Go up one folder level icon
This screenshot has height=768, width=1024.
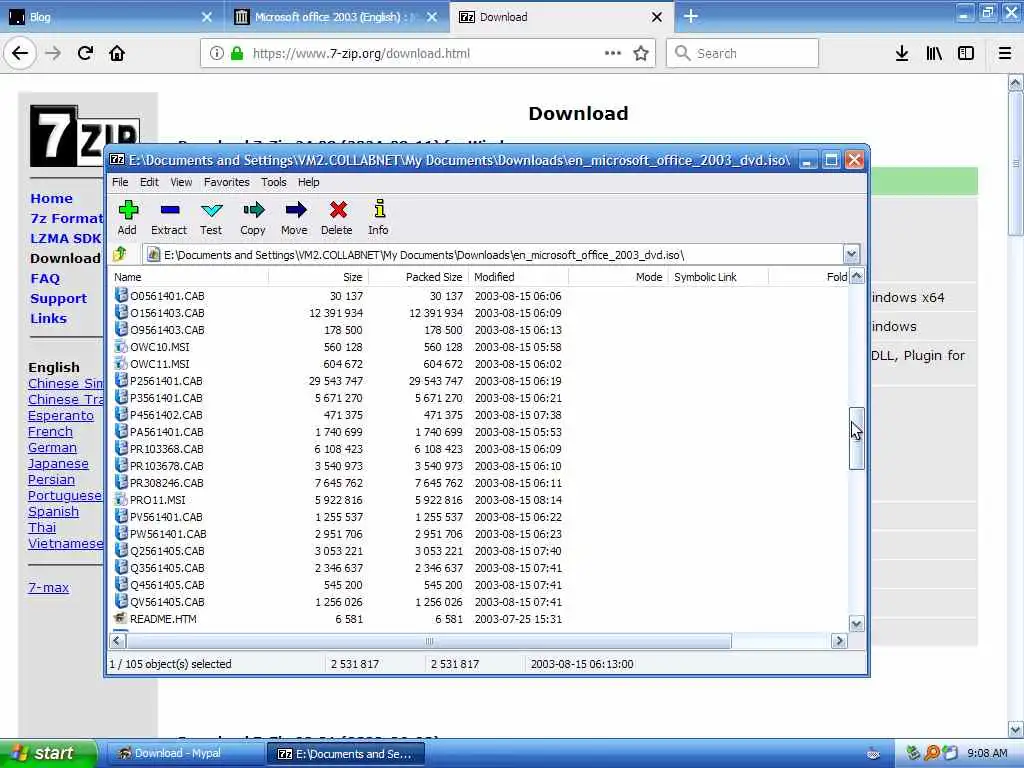(x=120, y=254)
